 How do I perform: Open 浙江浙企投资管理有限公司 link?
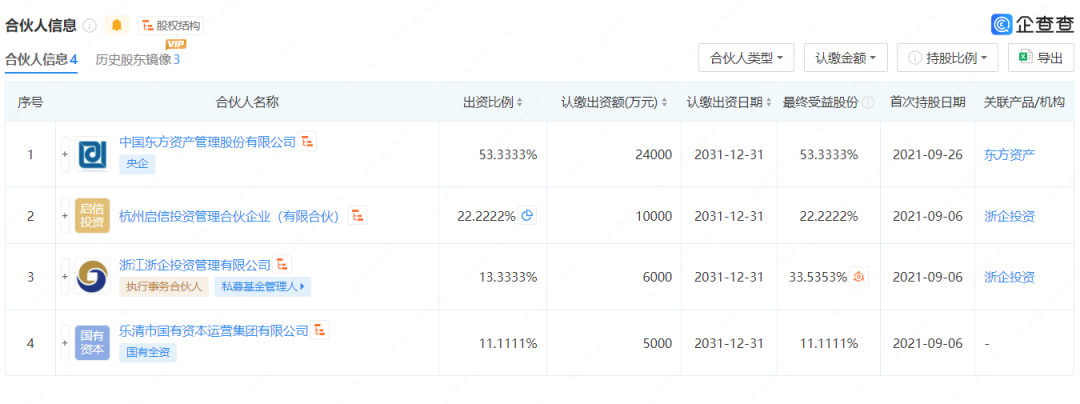click(195, 264)
